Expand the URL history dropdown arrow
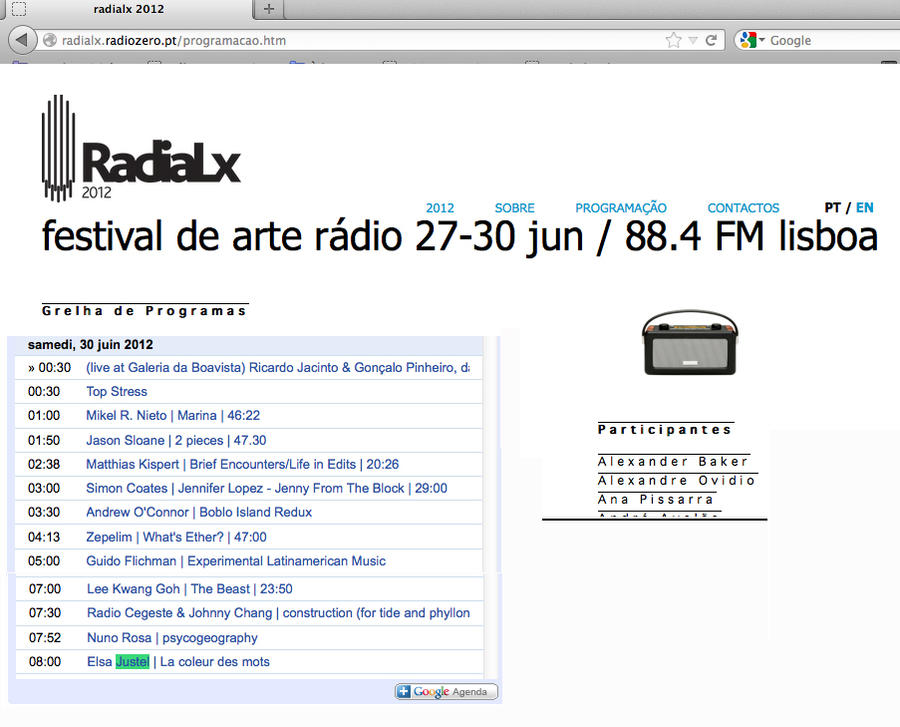 693,41
